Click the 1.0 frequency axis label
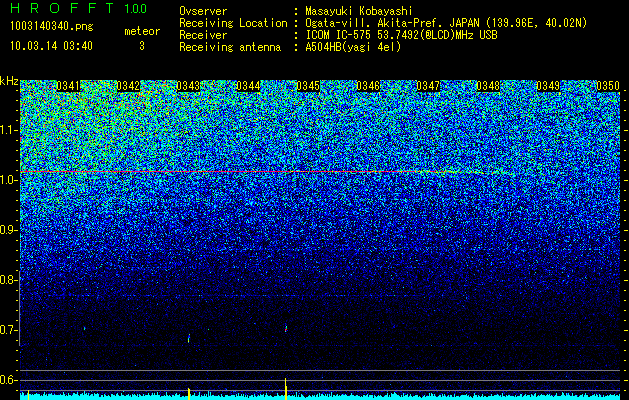Screen dimensions: 629x400 (x=8, y=180)
